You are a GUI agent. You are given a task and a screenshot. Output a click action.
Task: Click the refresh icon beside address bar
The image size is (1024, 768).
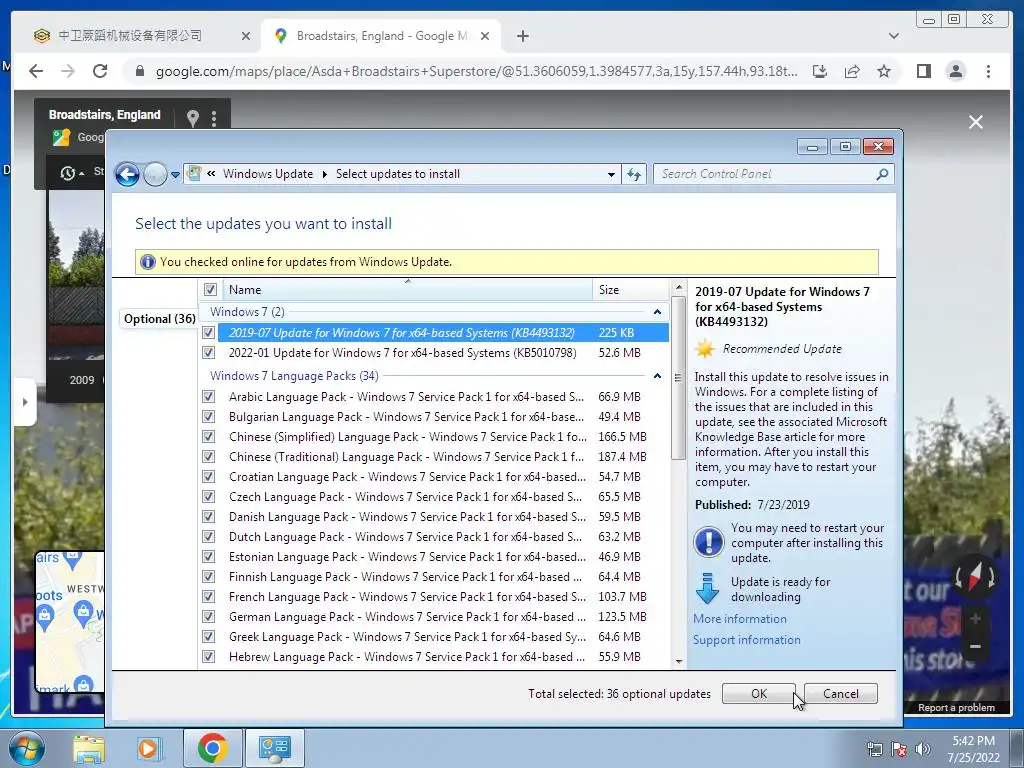point(633,174)
